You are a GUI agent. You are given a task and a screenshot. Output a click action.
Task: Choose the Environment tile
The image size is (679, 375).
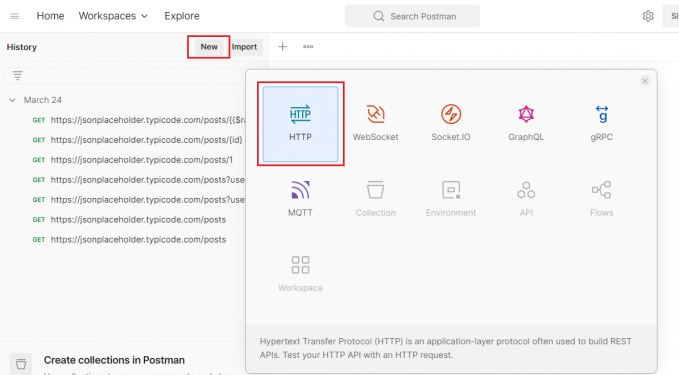tap(451, 199)
